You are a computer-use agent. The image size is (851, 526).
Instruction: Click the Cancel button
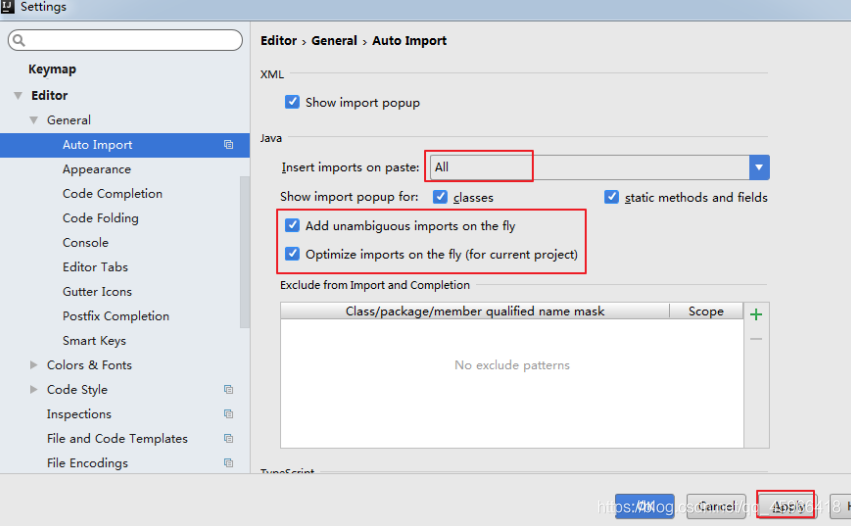point(717,506)
